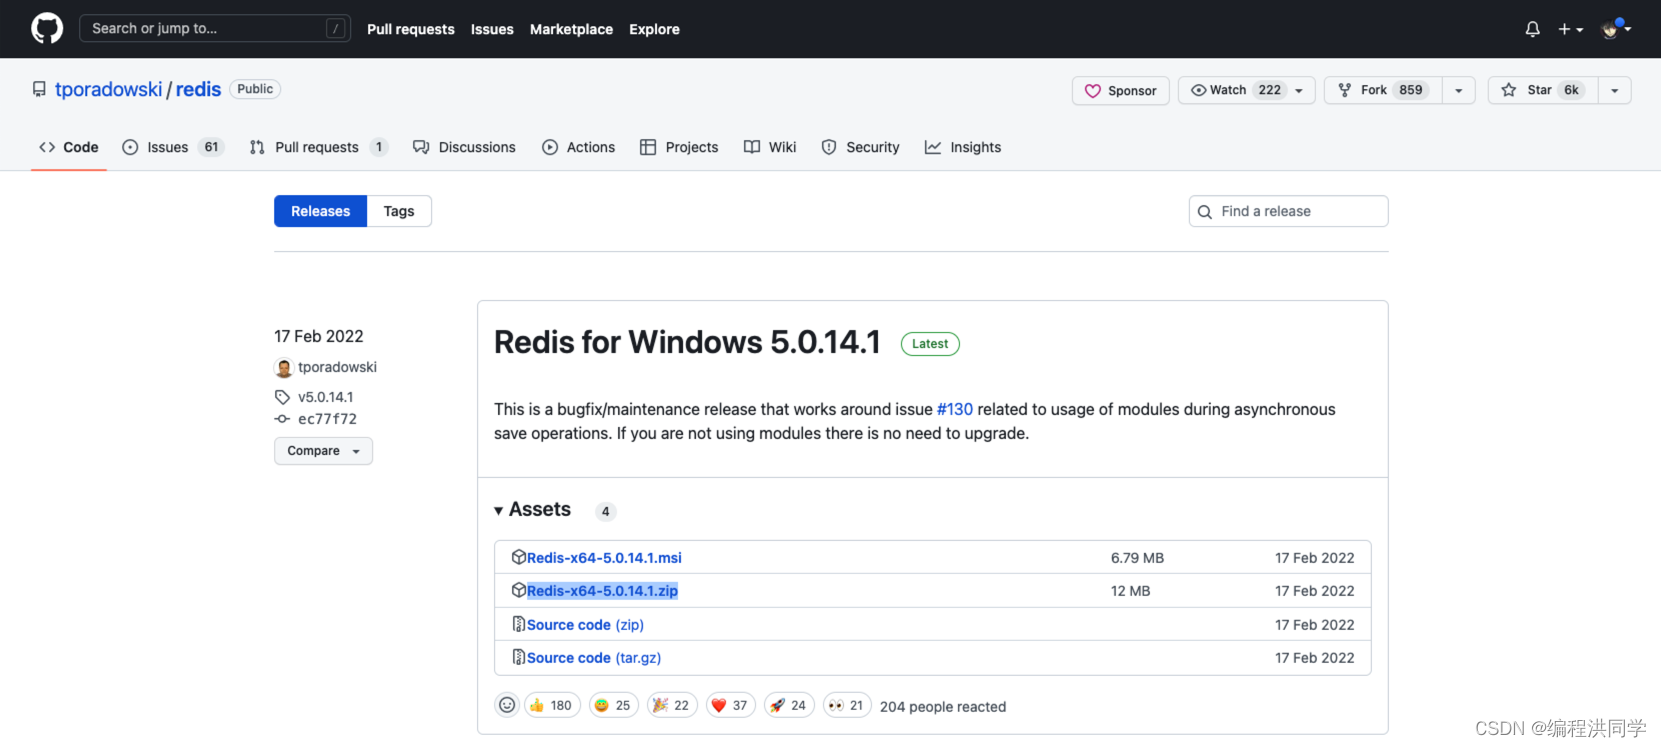Image resolution: width=1661 pixels, height=747 pixels.
Task: Open the notifications bell
Action: tap(1532, 29)
